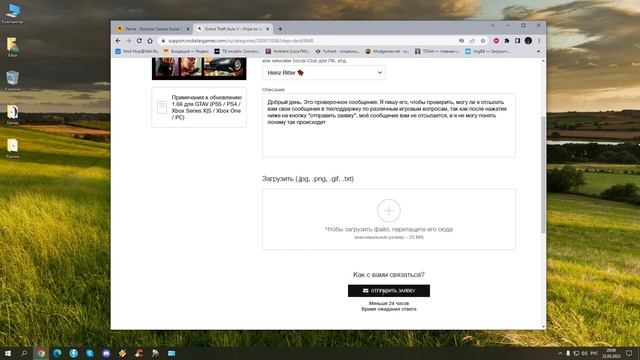This screenshot has width=640, height=360.
Task: Open the Heinz Ritter account dropdown
Action: tap(324, 73)
